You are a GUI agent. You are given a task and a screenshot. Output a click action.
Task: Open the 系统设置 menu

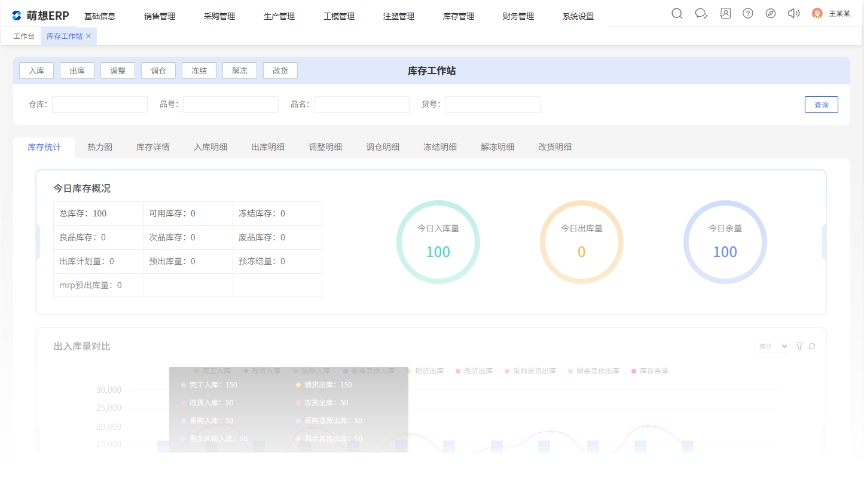pyautogui.click(x=578, y=17)
